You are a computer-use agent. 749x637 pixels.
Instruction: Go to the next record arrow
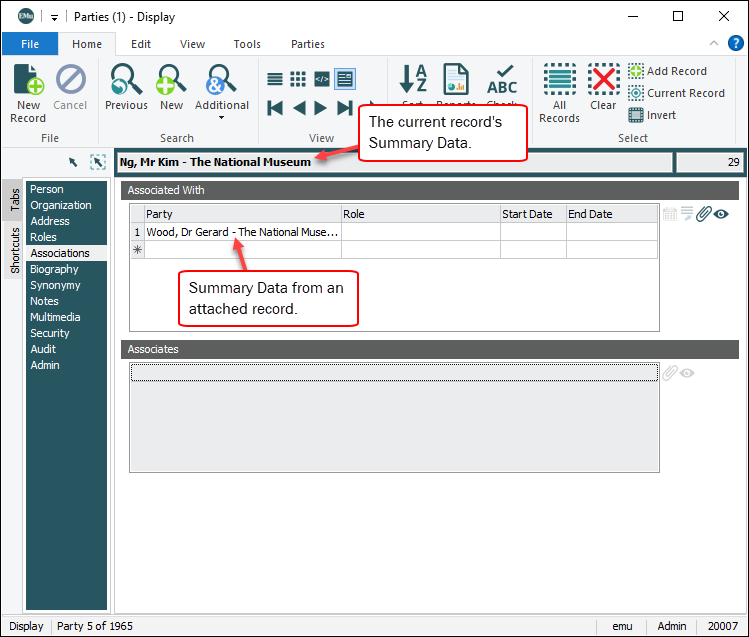click(321, 108)
